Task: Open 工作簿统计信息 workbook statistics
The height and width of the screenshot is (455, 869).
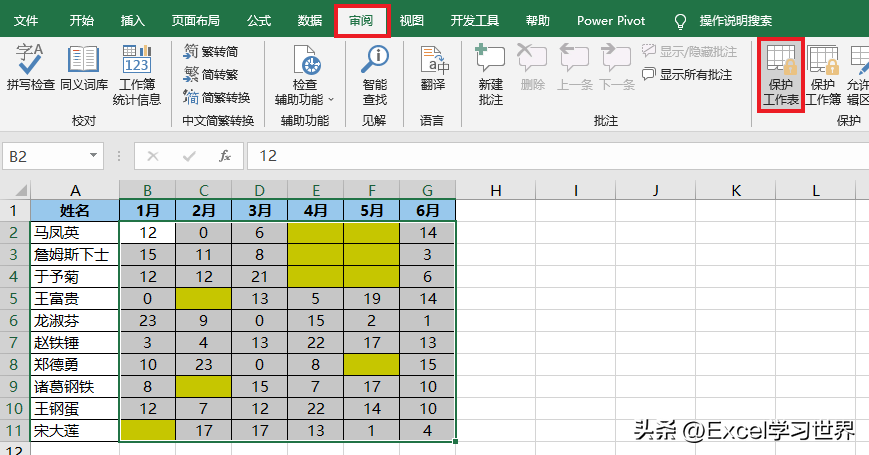Action: pyautogui.click(x=136, y=75)
